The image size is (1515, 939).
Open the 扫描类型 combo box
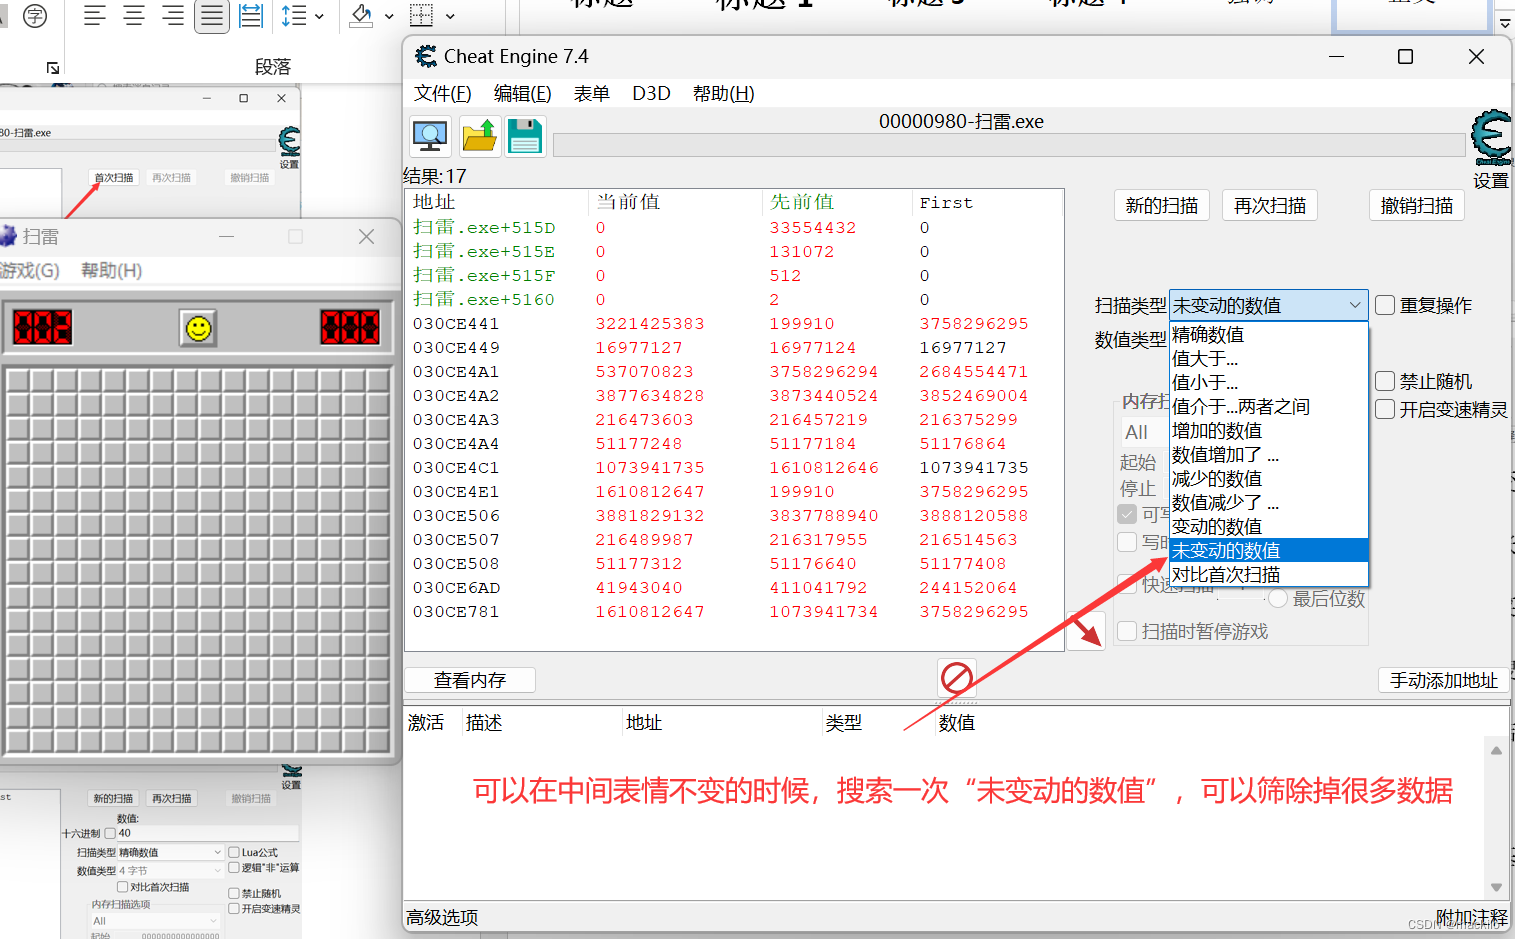click(x=1268, y=305)
